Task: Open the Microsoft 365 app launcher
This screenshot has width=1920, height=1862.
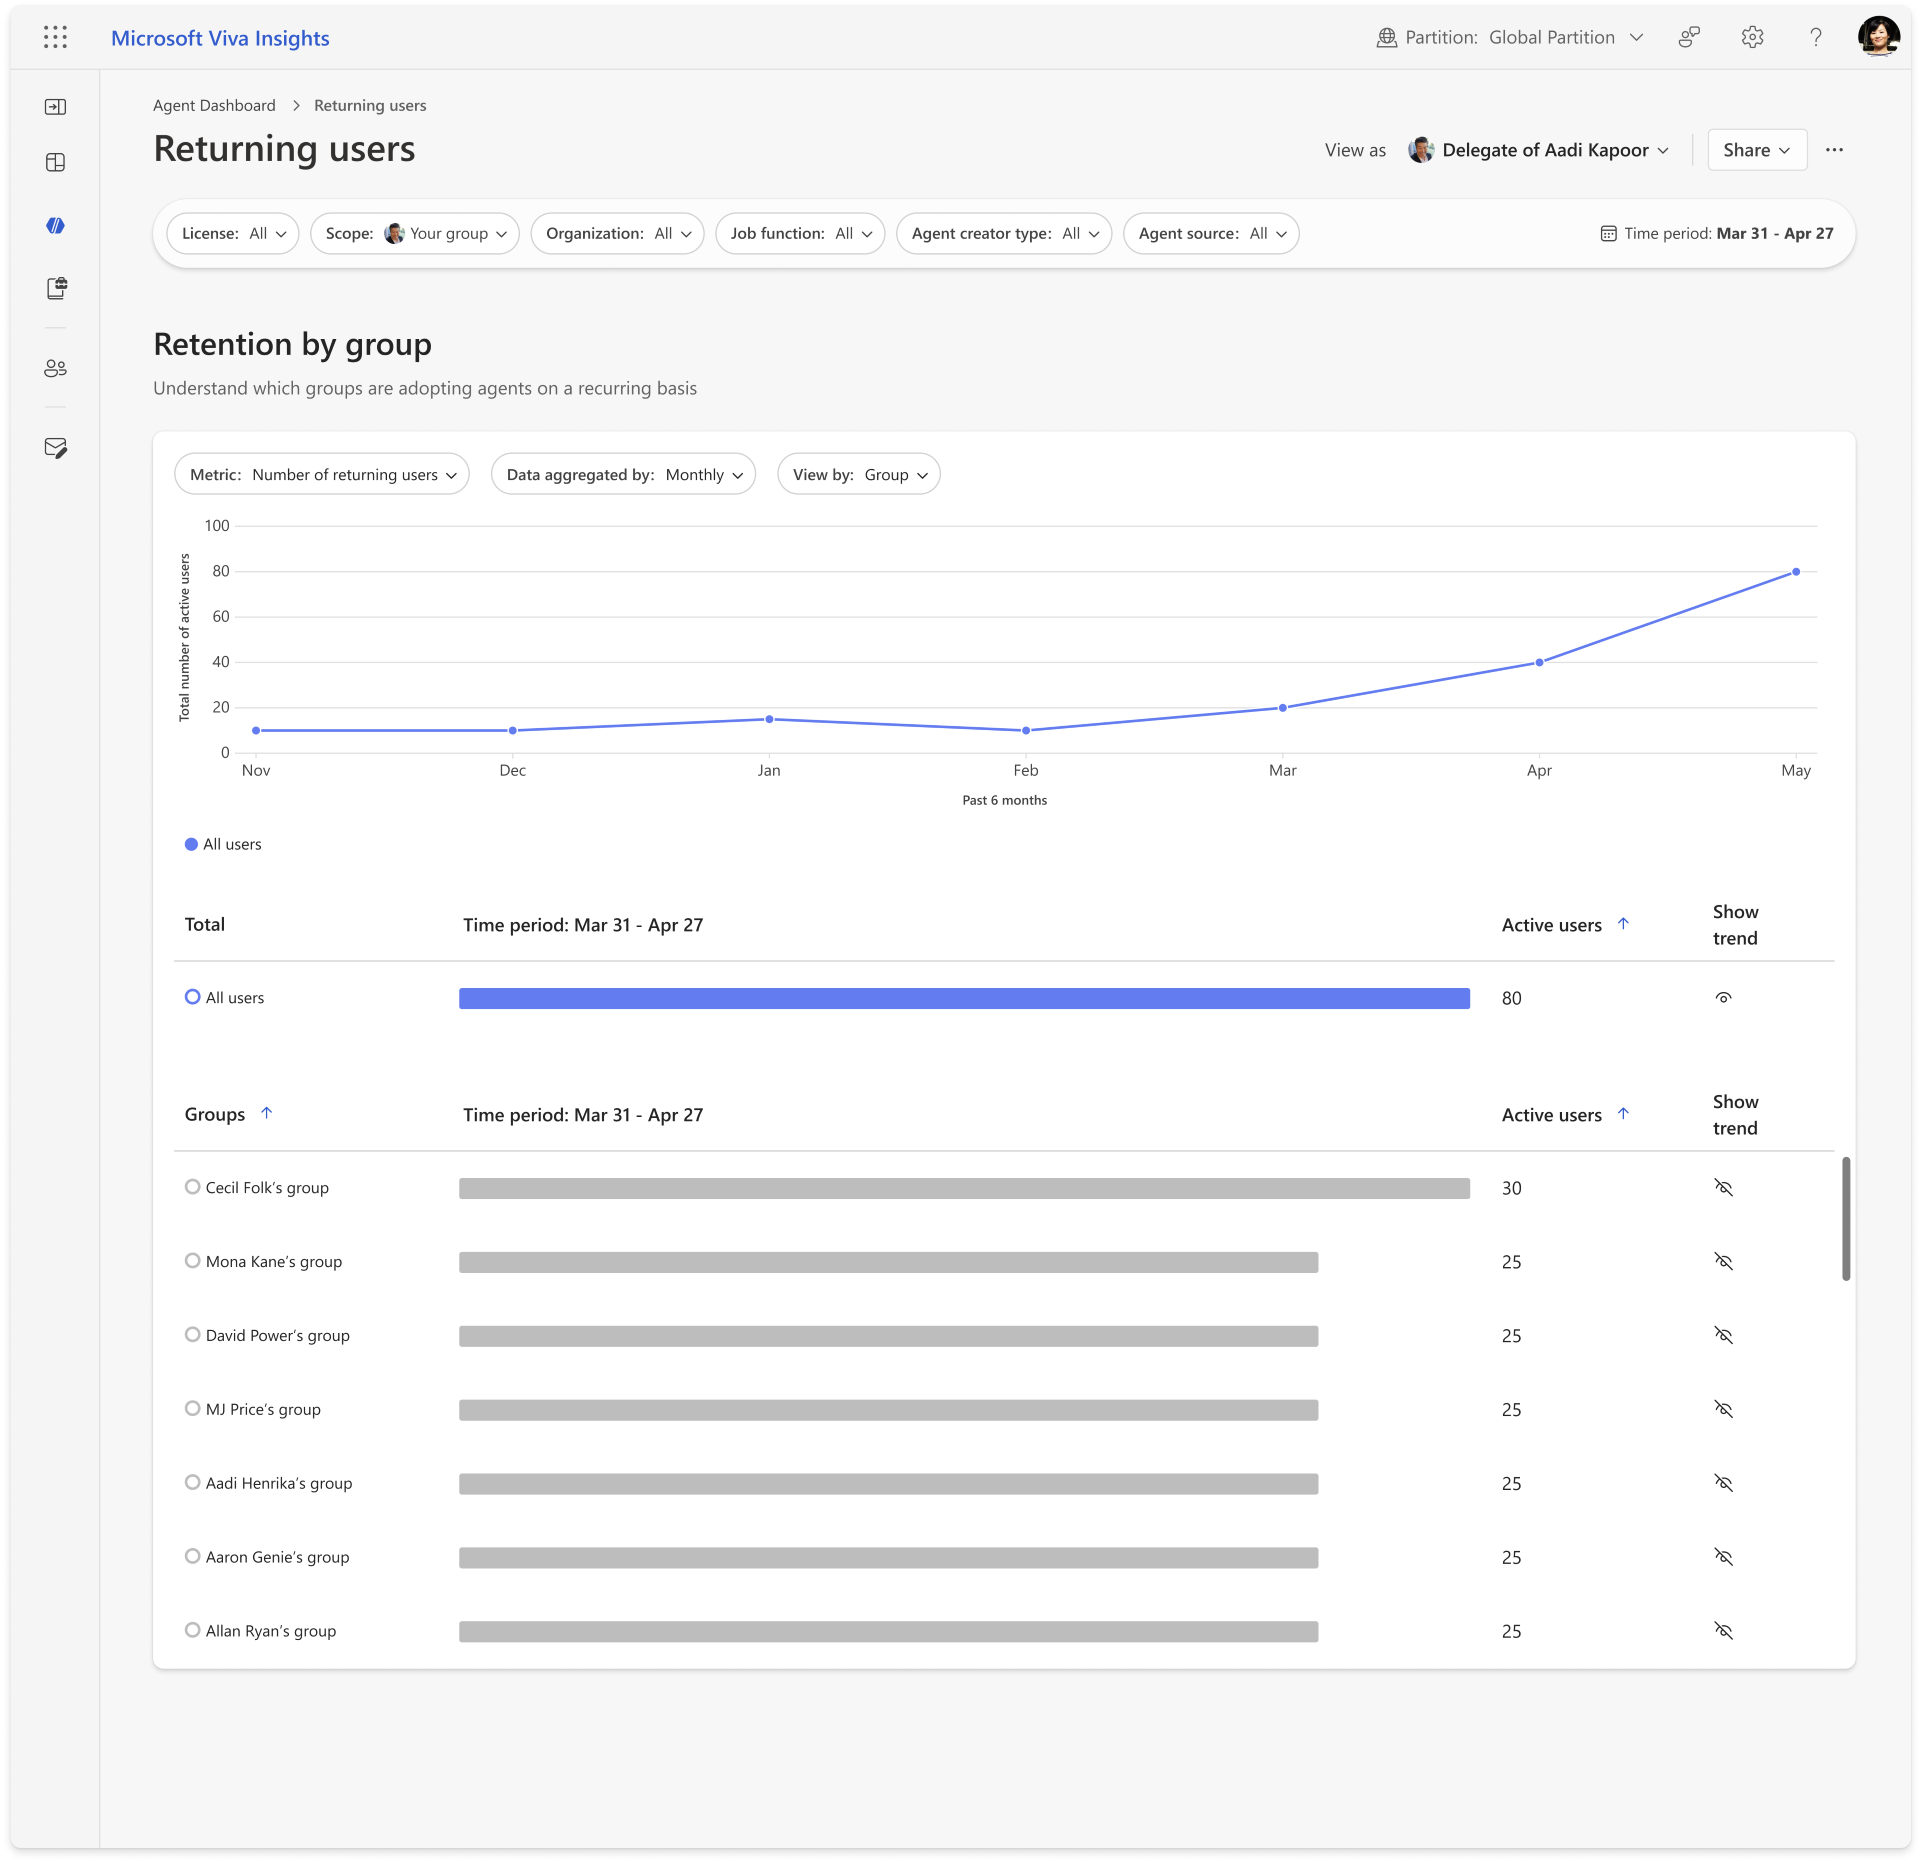Action: [x=55, y=37]
